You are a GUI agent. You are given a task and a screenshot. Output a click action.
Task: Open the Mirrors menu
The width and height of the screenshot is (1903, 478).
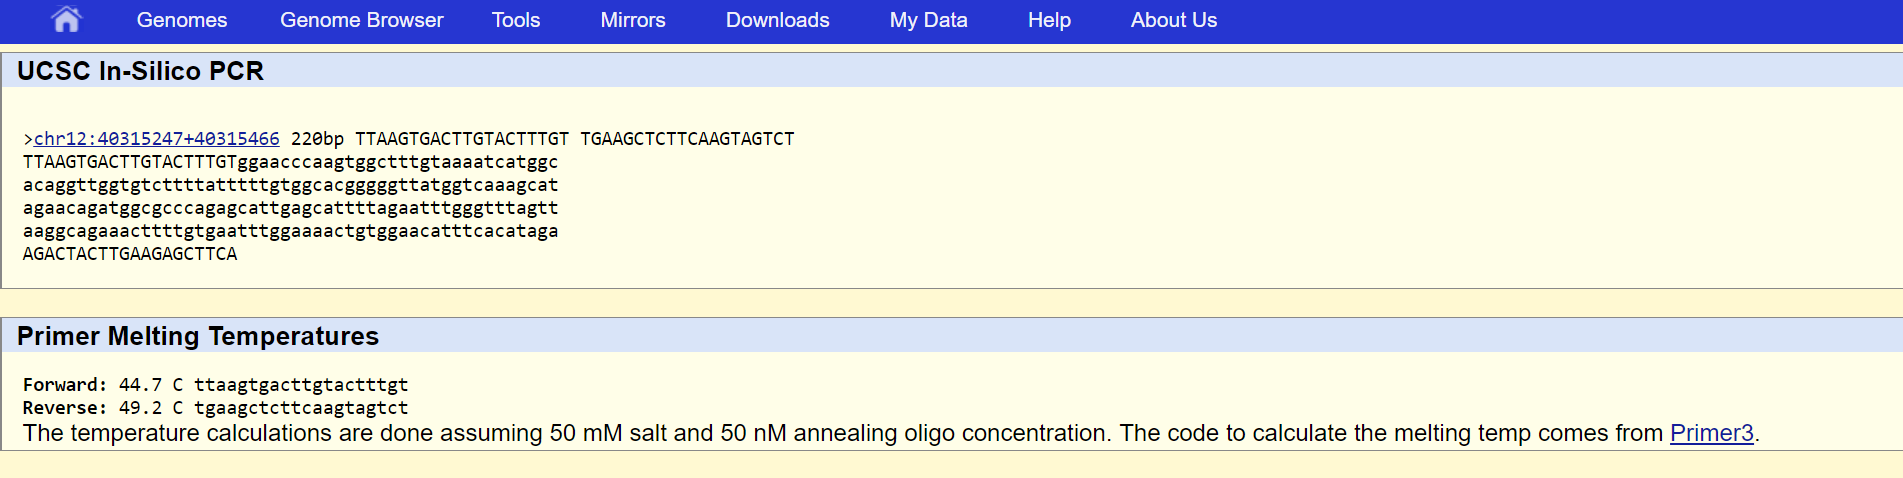point(633,20)
